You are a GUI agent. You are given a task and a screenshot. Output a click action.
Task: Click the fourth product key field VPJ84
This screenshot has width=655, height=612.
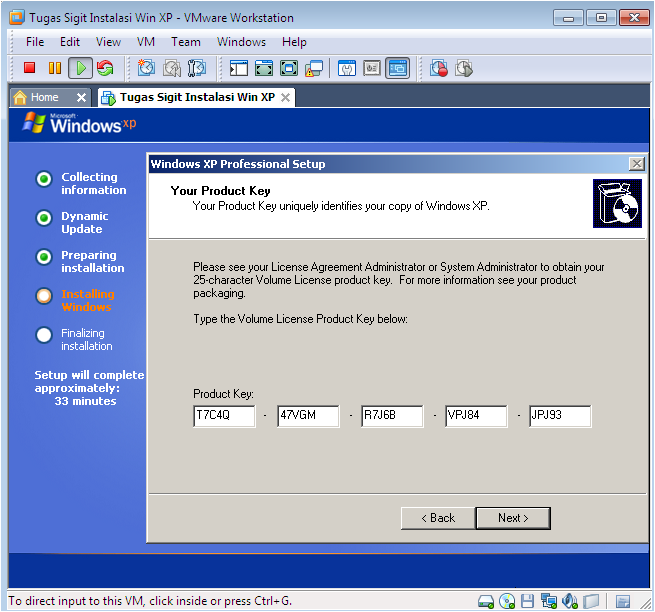pyautogui.click(x=476, y=416)
